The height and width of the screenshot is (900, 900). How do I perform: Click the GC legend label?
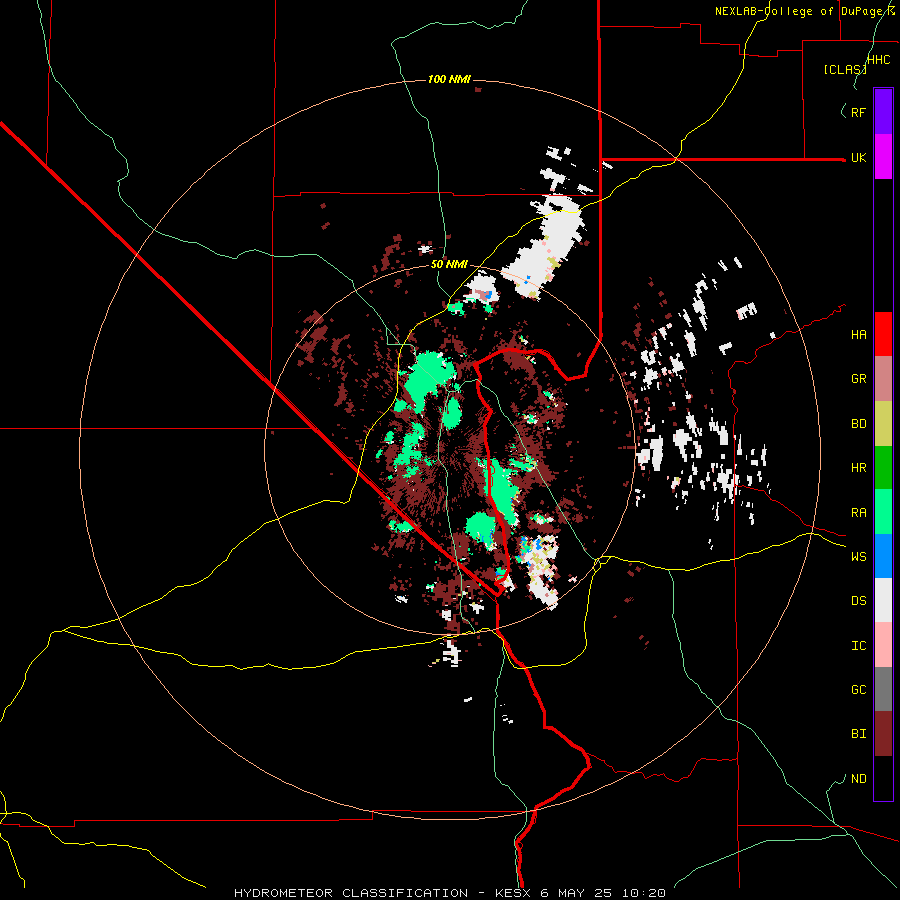[x=858, y=690]
